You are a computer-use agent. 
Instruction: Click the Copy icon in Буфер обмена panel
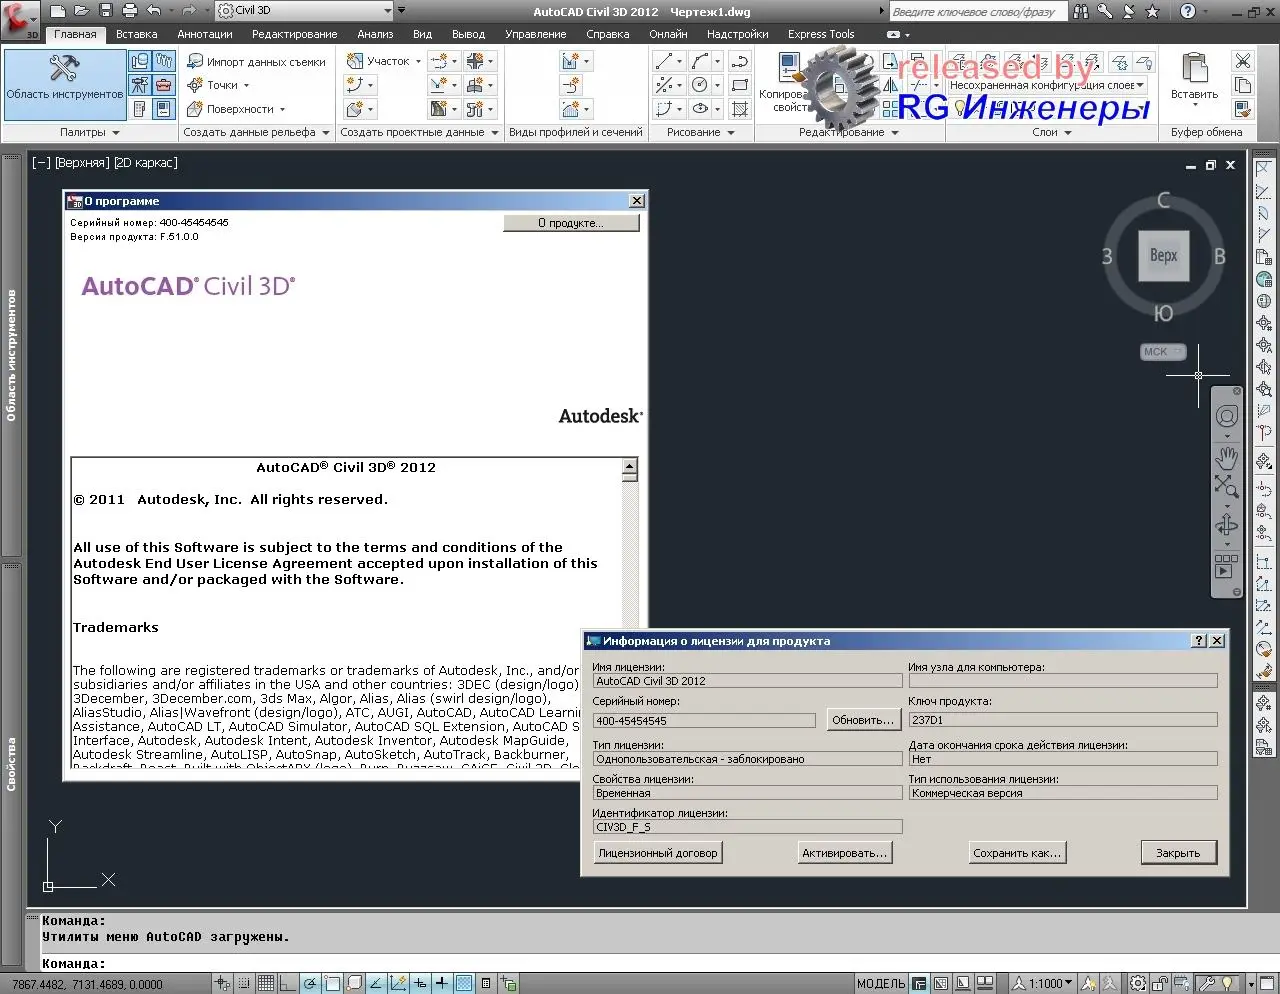click(x=1243, y=85)
